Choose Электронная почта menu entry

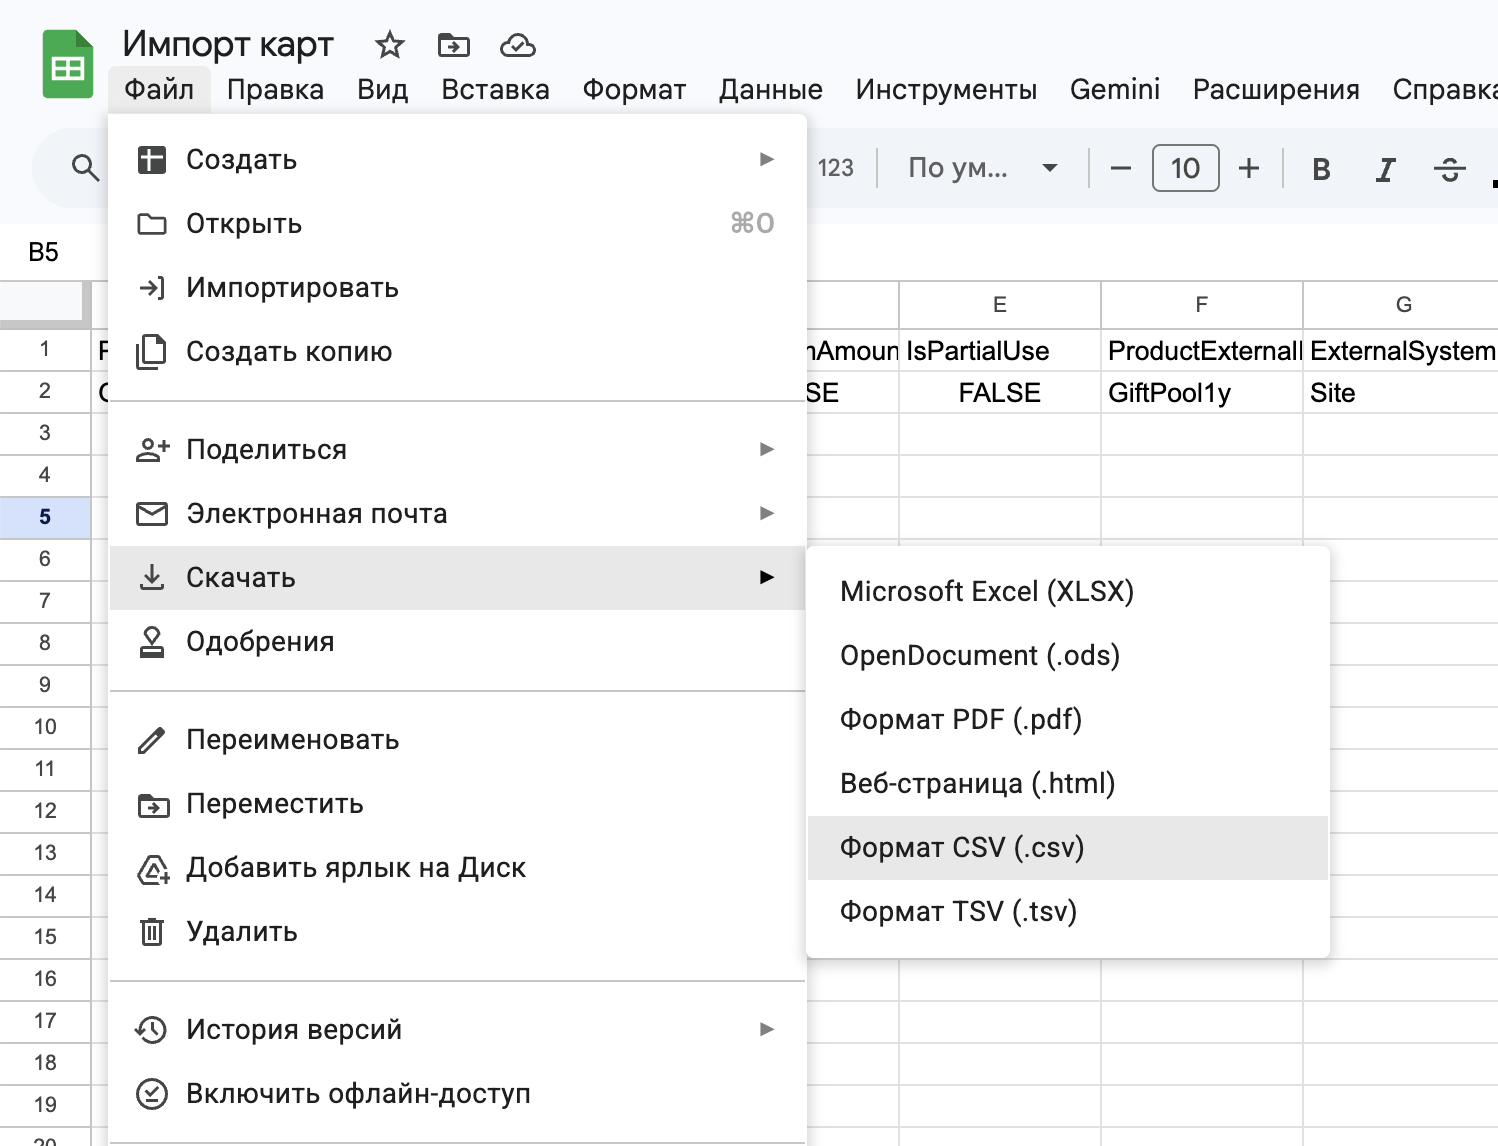click(x=457, y=514)
